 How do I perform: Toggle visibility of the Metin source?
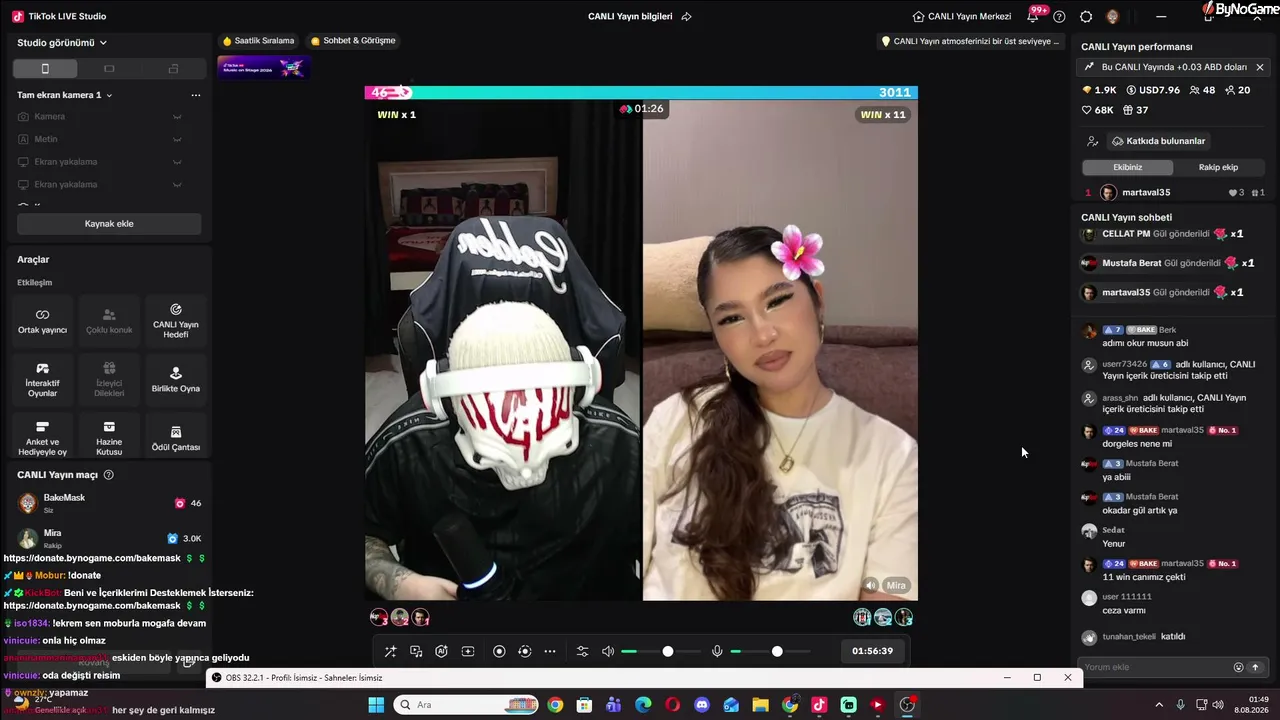pos(177,139)
